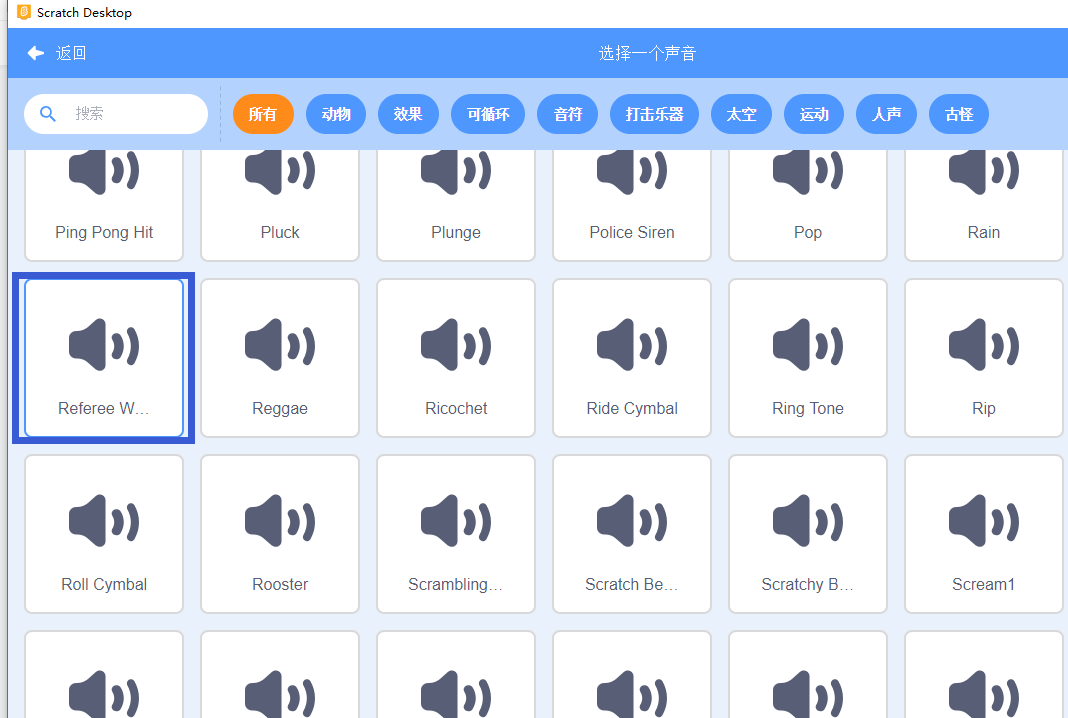Click the Scratch Desktop app icon
The width and height of the screenshot is (1068, 718).
tap(23, 12)
